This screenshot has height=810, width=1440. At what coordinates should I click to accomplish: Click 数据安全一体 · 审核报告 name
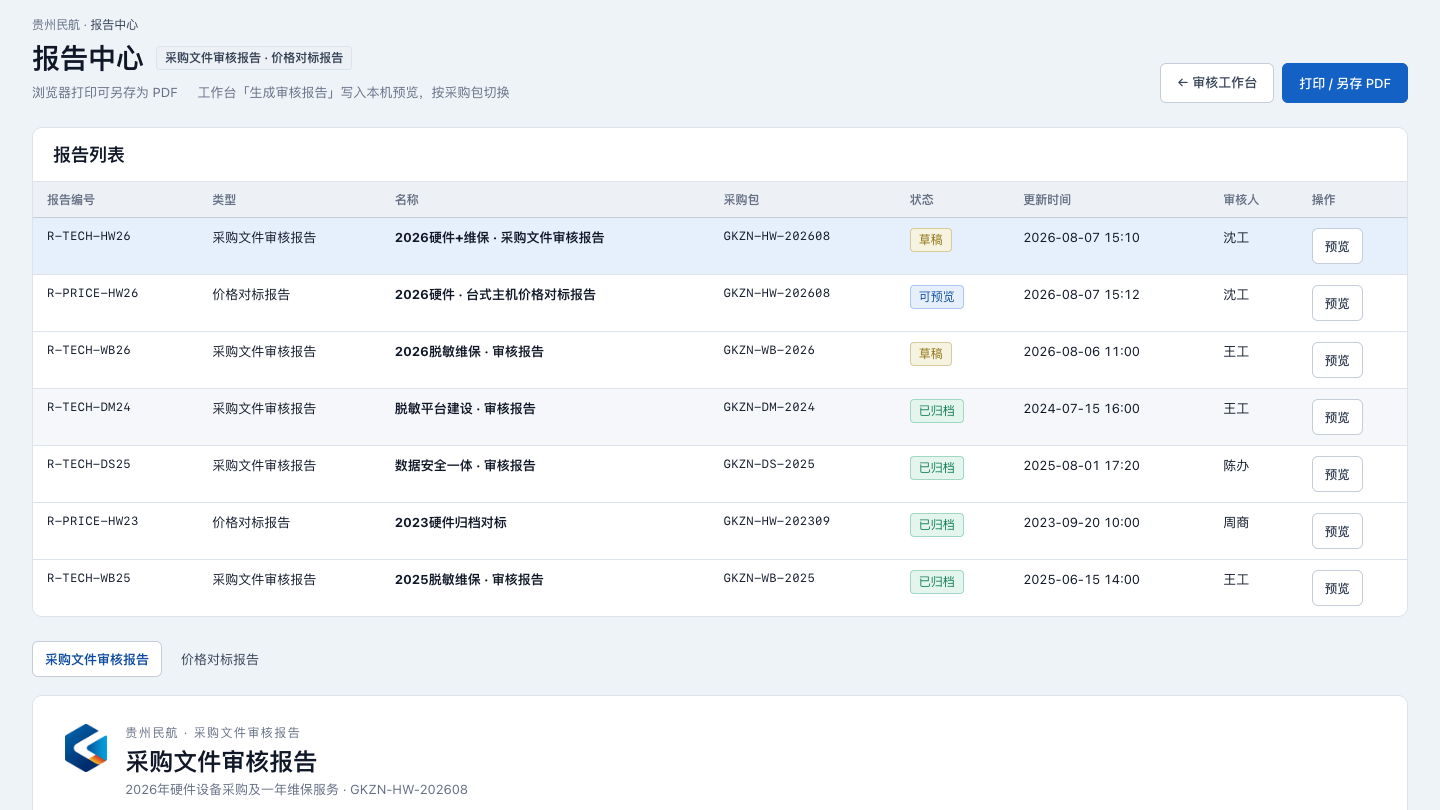(x=465, y=466)
